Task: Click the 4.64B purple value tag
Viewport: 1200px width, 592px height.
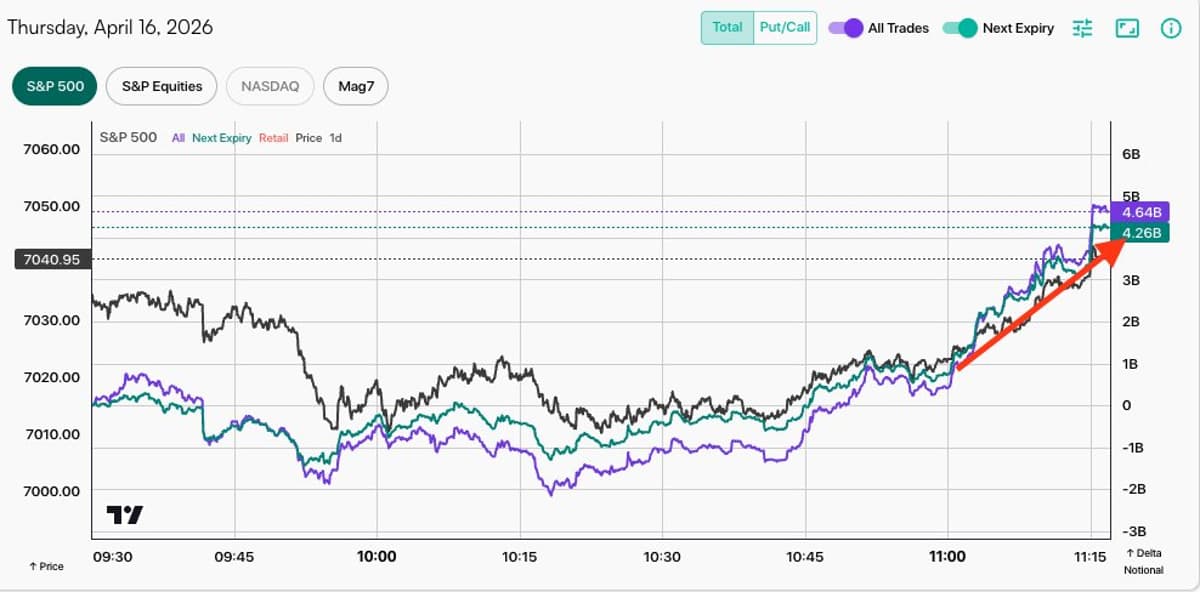Action: point(1141,212)
